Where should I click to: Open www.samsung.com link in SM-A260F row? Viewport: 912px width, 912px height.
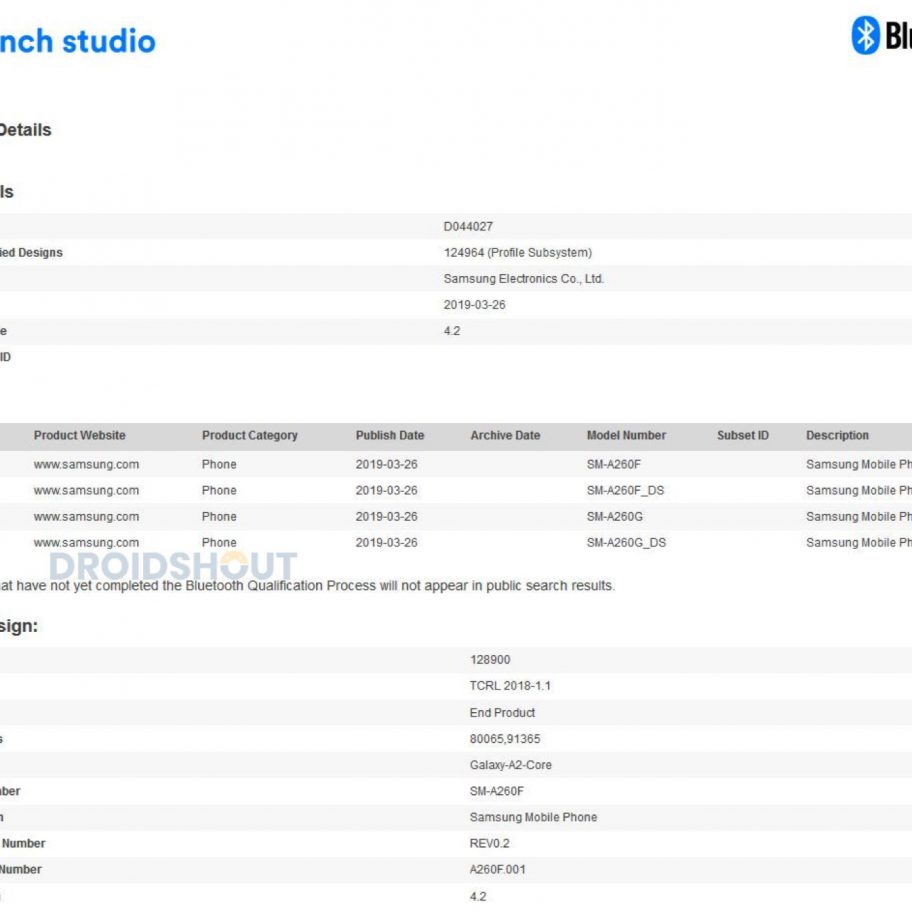coord(86,464)
